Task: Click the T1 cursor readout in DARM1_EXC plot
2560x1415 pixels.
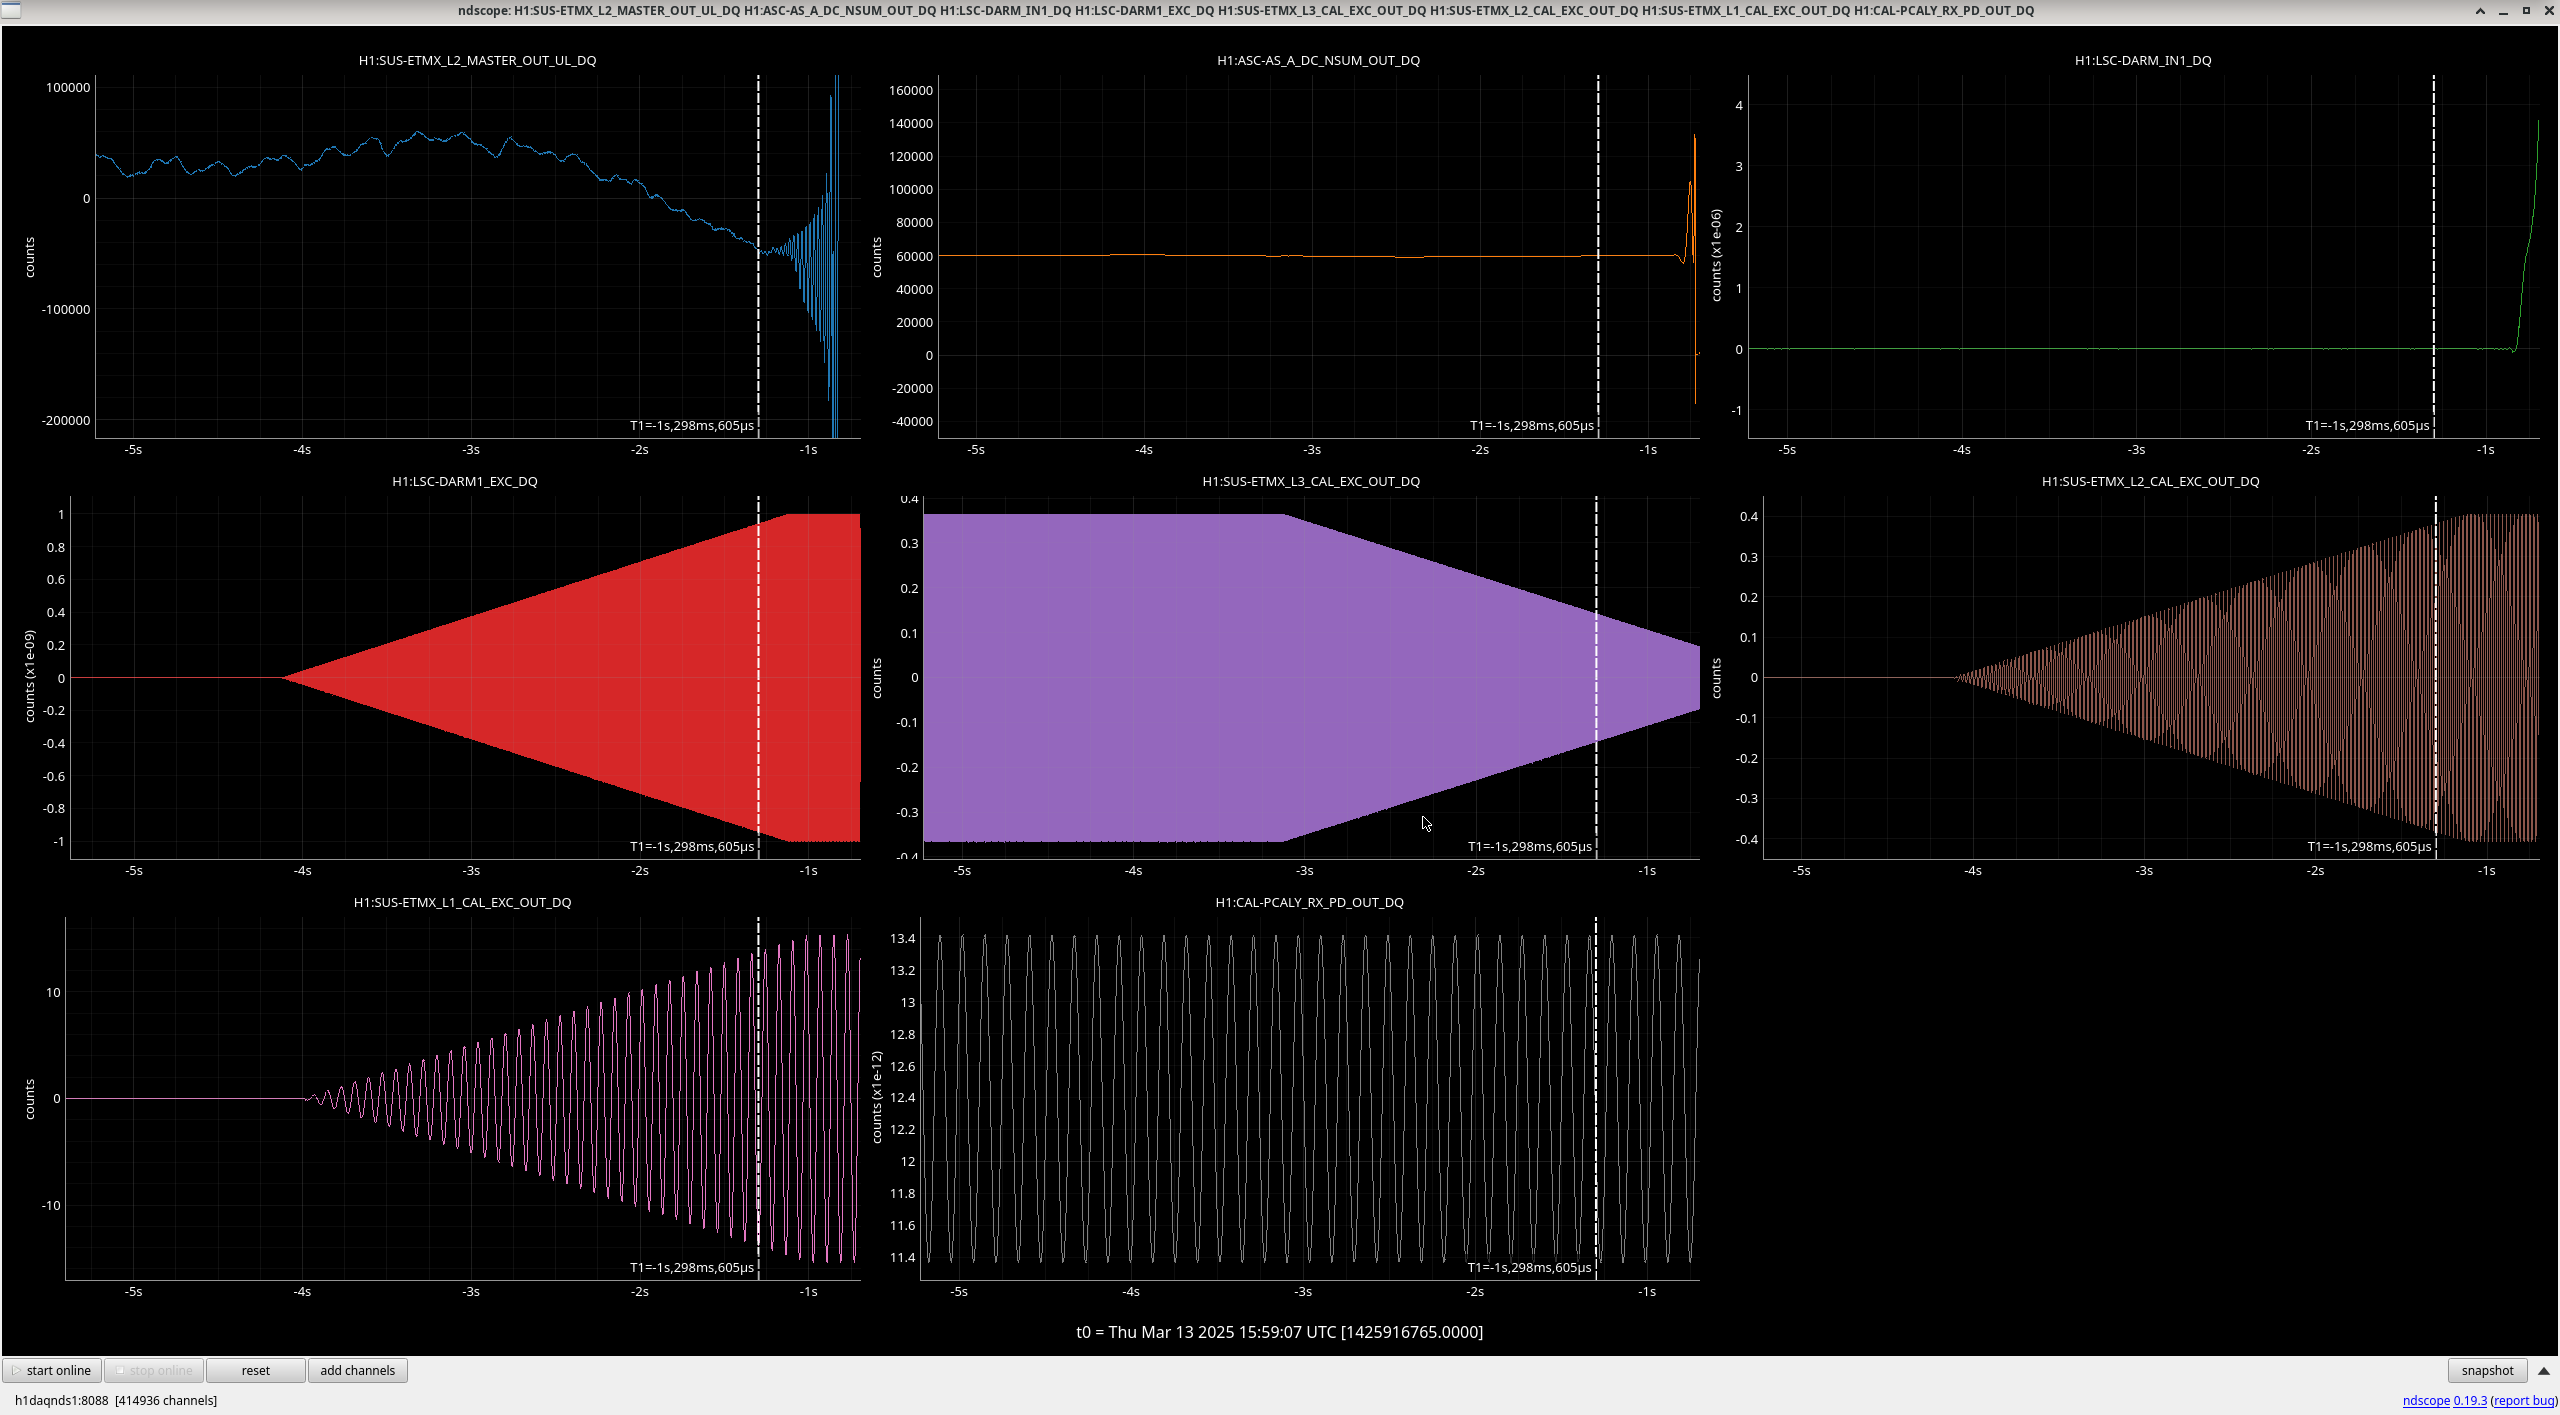Action: click(x=691, y=846)
